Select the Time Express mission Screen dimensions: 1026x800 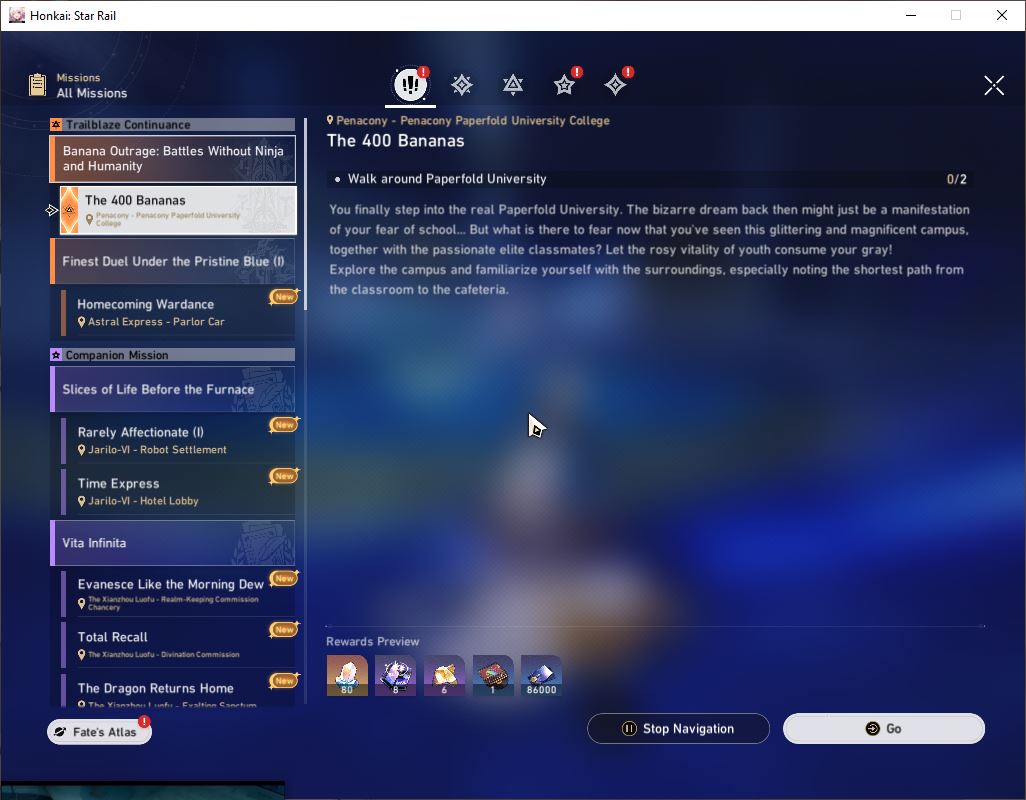(178, 492)
